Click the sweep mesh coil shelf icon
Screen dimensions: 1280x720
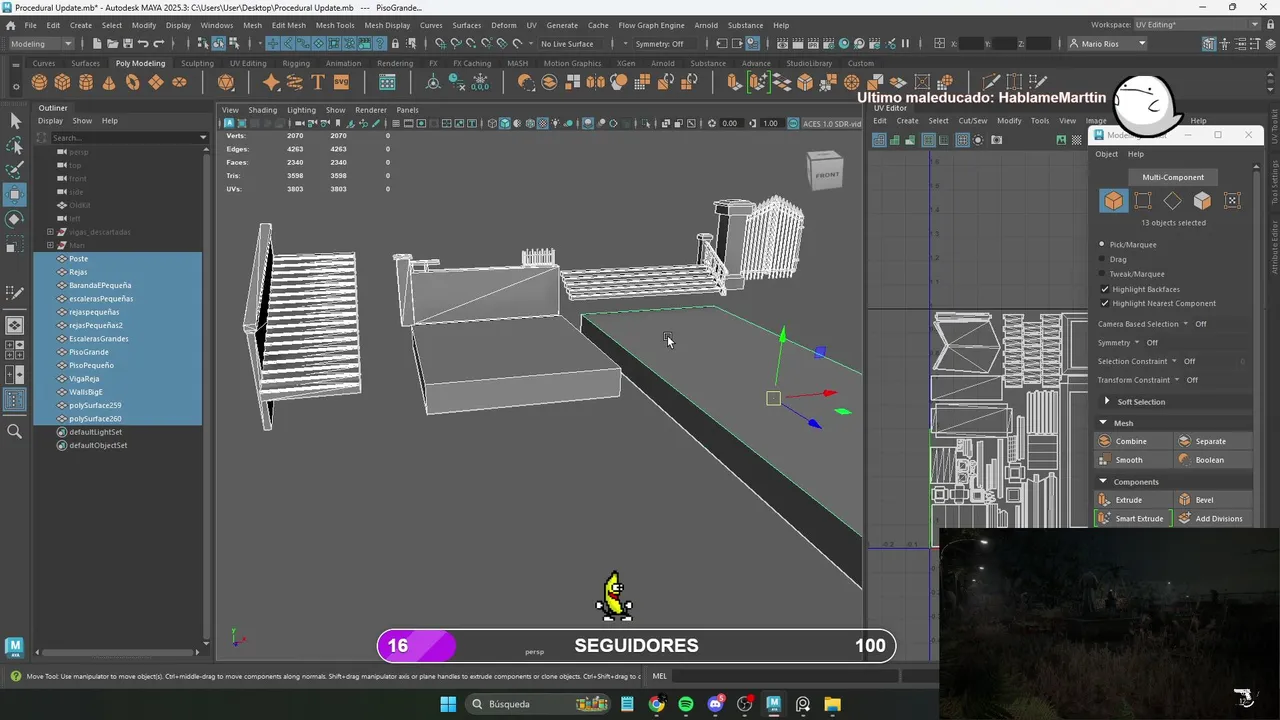(x=295, y=82)
